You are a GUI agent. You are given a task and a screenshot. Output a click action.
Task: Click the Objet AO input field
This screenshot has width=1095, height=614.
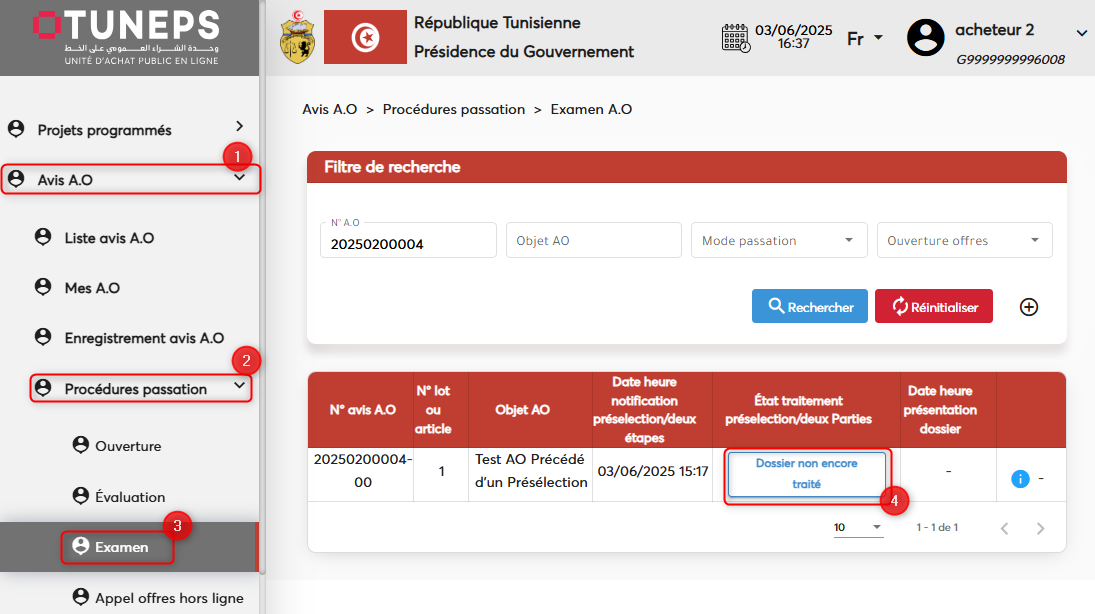[593, 240]
